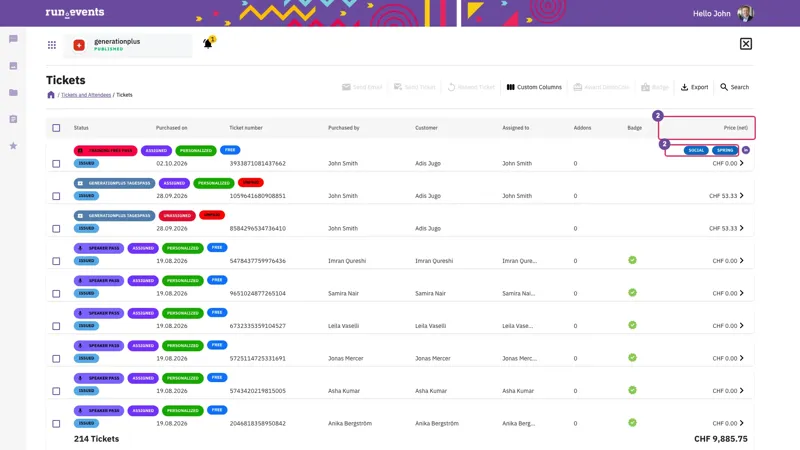Open the image gallery sidebar icon
The width and height of the screenshot is (800, 450).
[13, 66]
